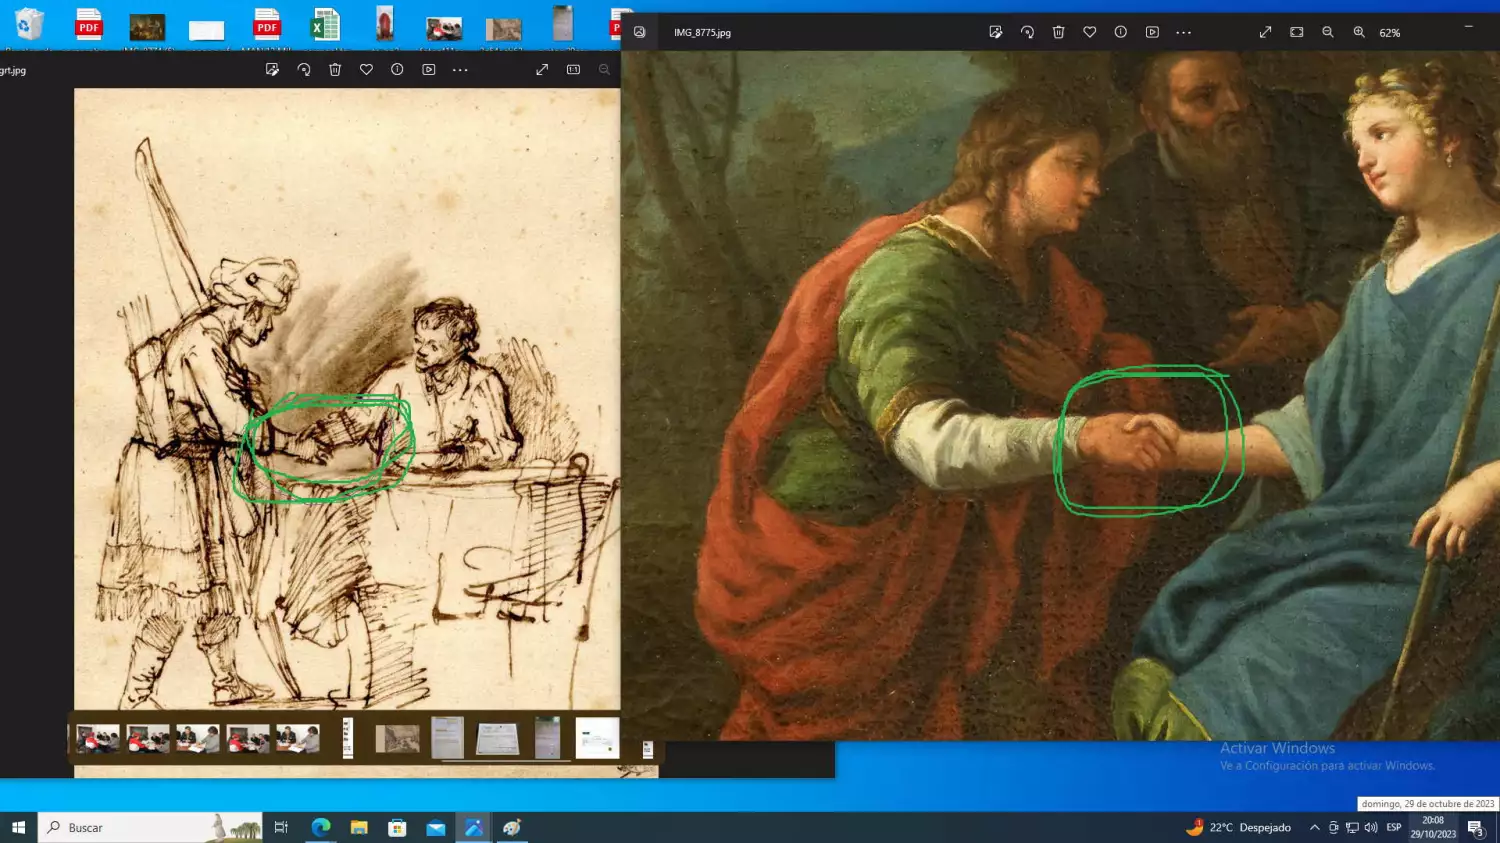The image size is (1500, 843).
Task: Click the ink drawing in grt.jpg window
Action: pos(347,399)
